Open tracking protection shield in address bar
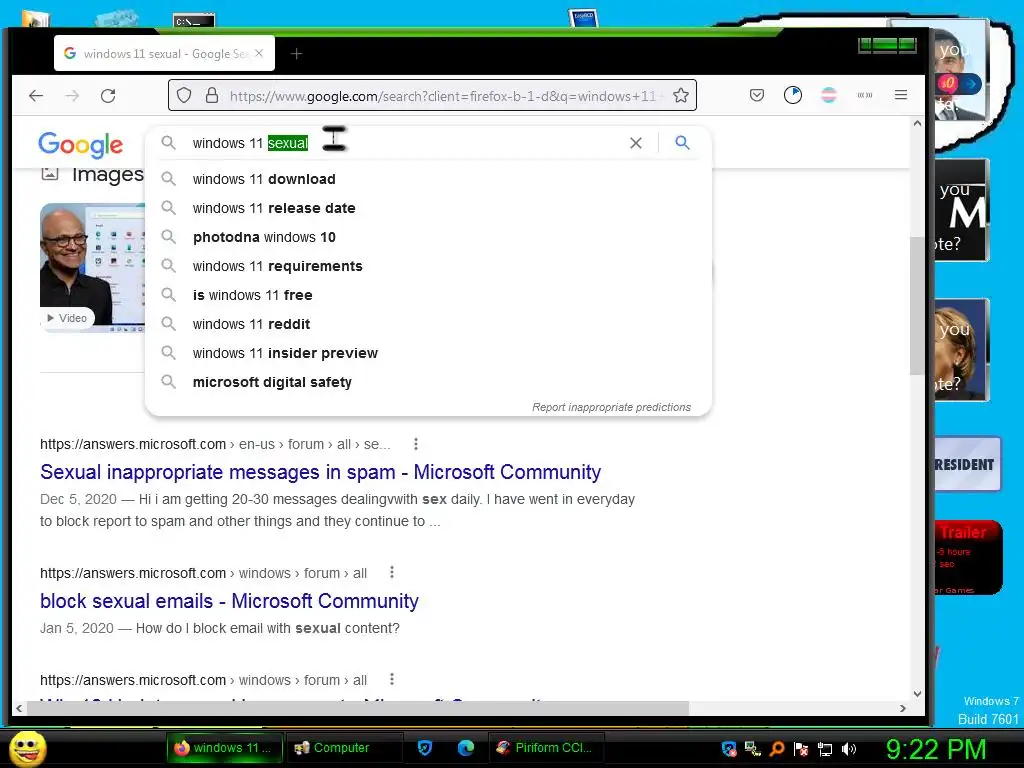 184,95
